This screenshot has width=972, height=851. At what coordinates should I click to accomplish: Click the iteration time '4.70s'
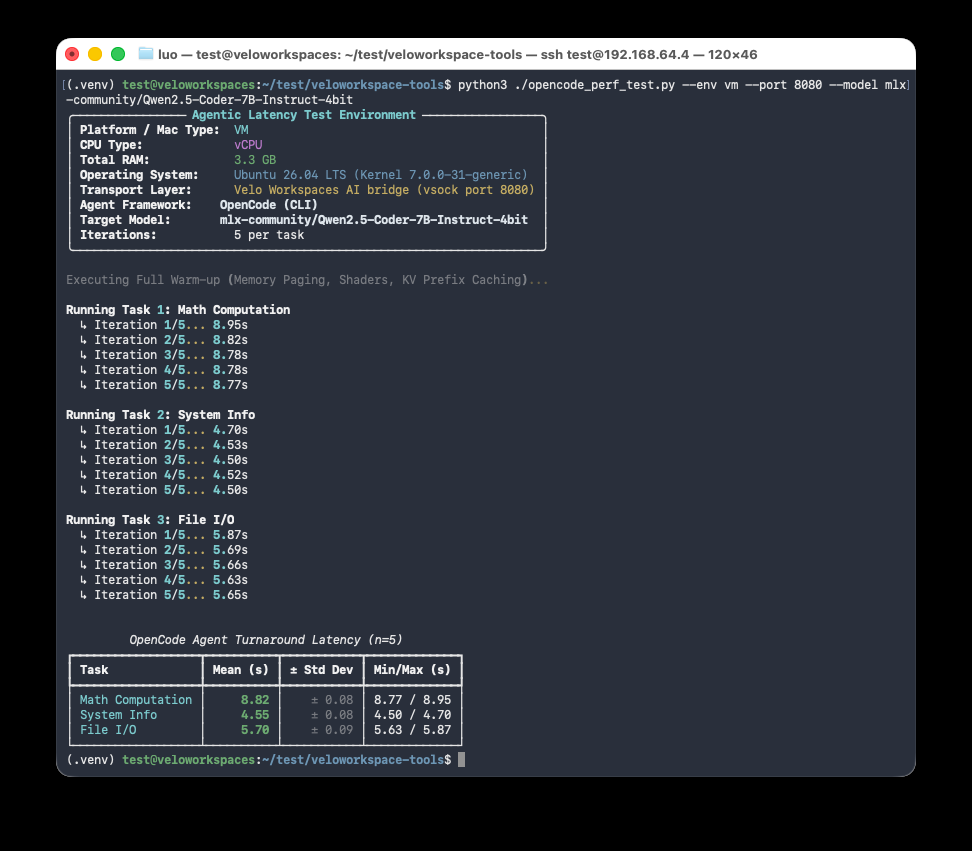click(230, 430)
